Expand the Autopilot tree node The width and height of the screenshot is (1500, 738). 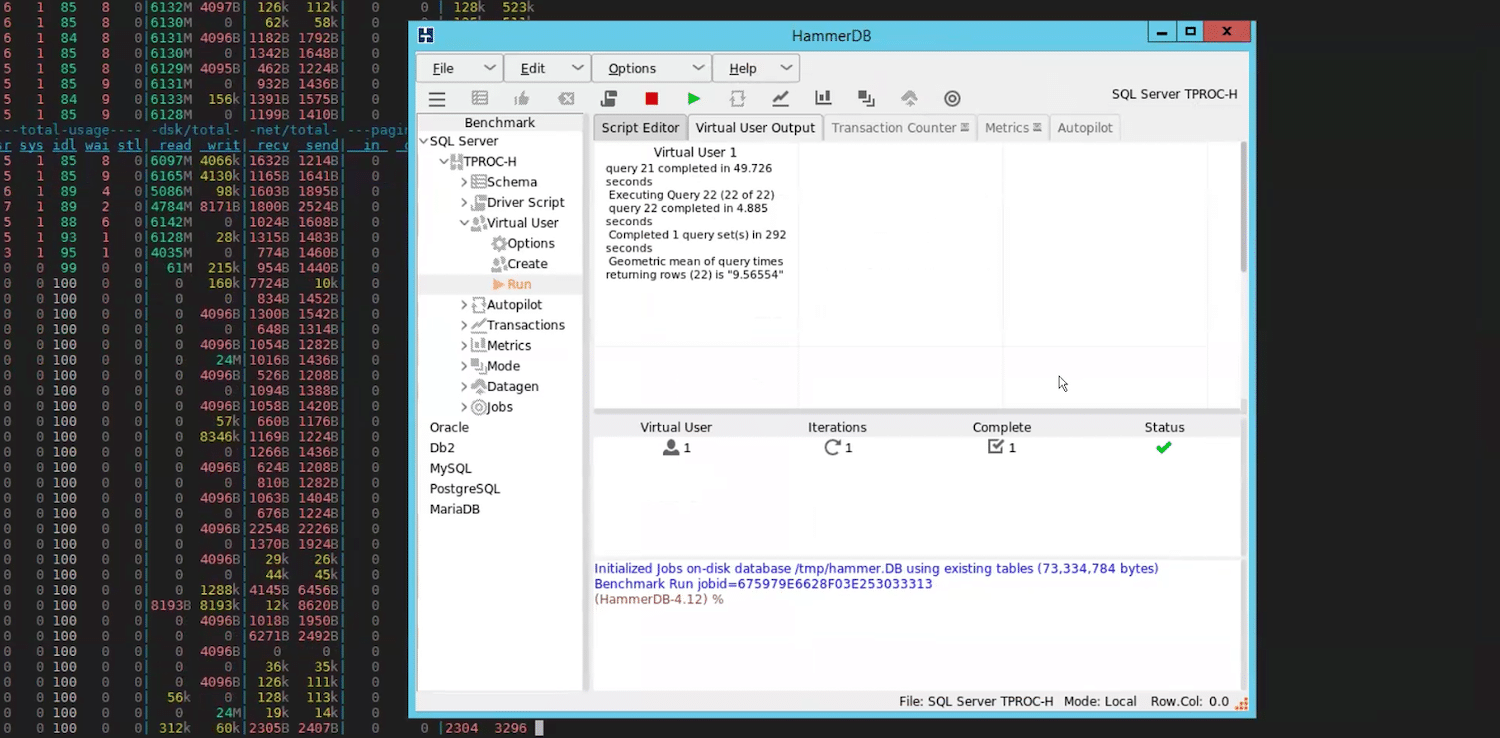(464, 305)
